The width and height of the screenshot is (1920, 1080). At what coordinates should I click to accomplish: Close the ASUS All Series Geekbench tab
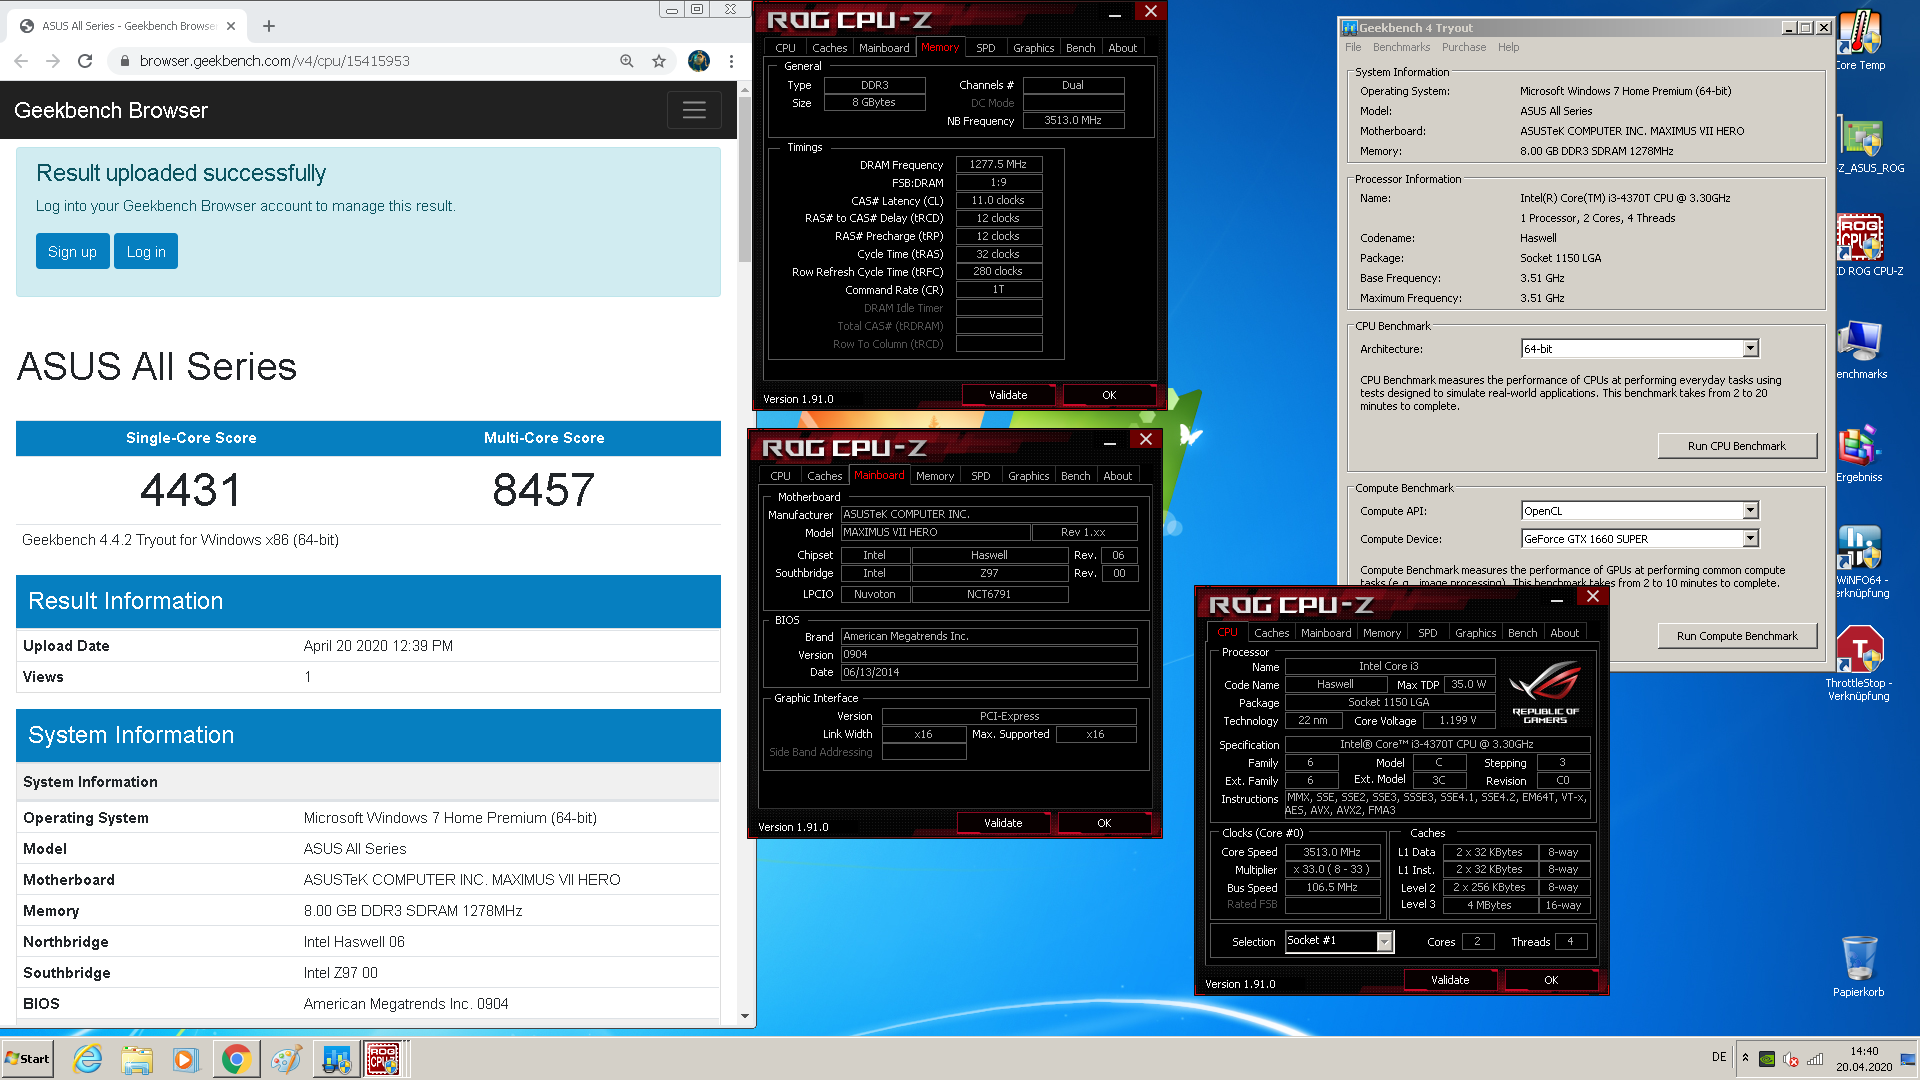pyautogui.click(x=231, y=26)
